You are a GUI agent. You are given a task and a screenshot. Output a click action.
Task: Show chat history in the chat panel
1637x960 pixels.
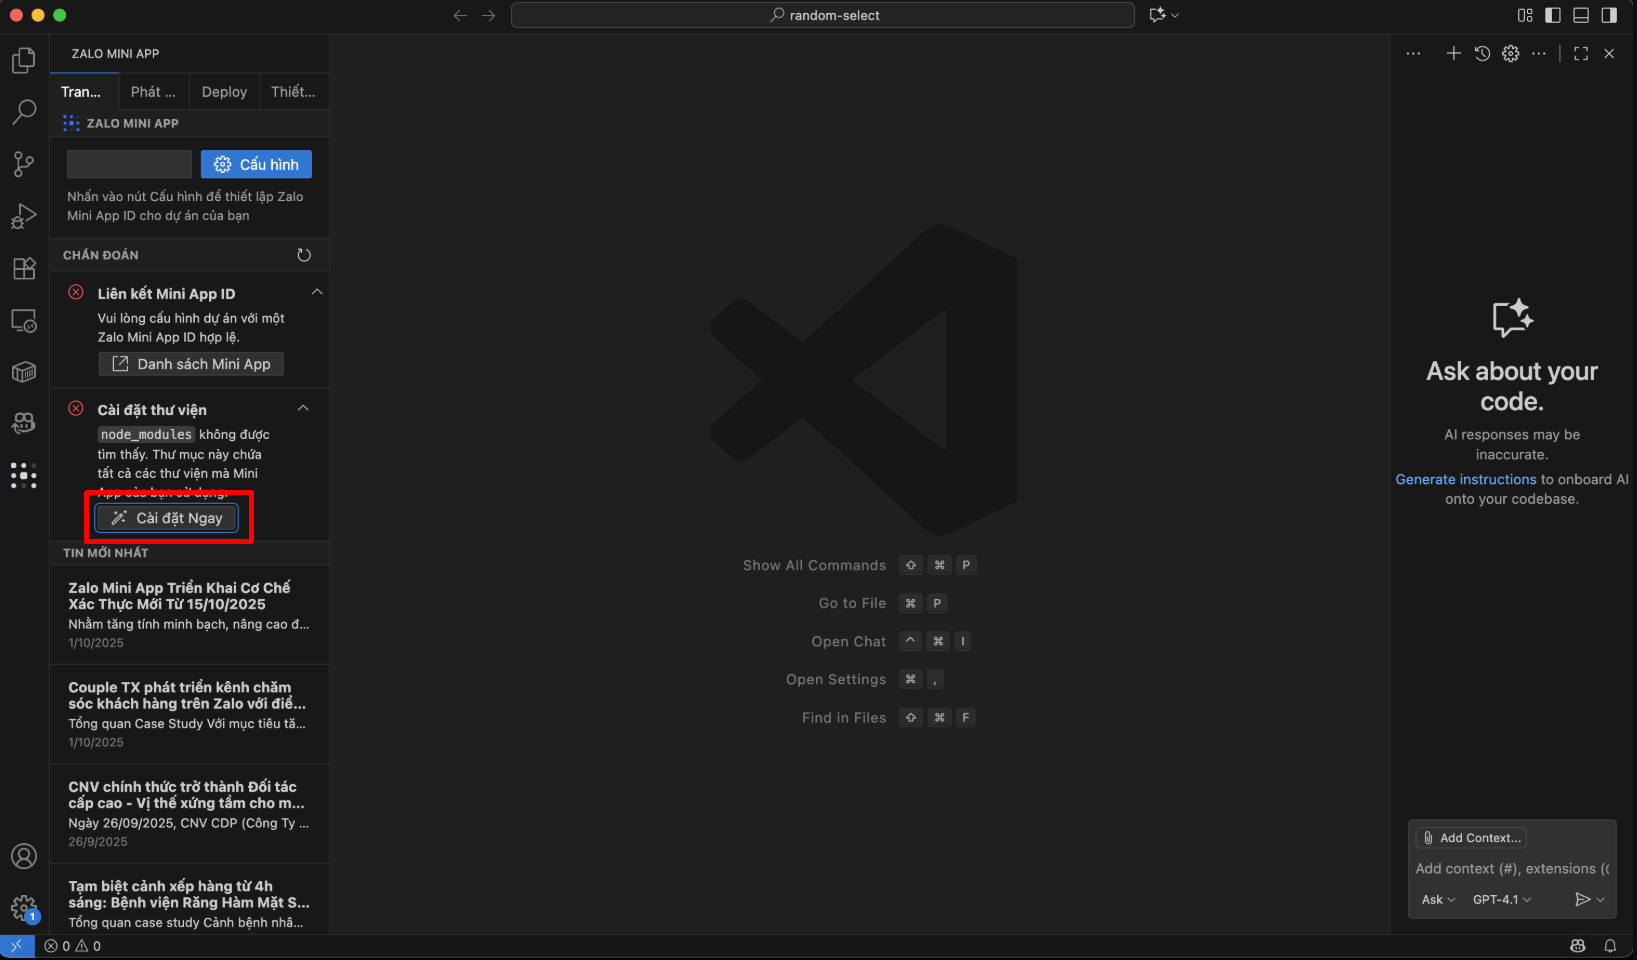(x=1482, y=54)
